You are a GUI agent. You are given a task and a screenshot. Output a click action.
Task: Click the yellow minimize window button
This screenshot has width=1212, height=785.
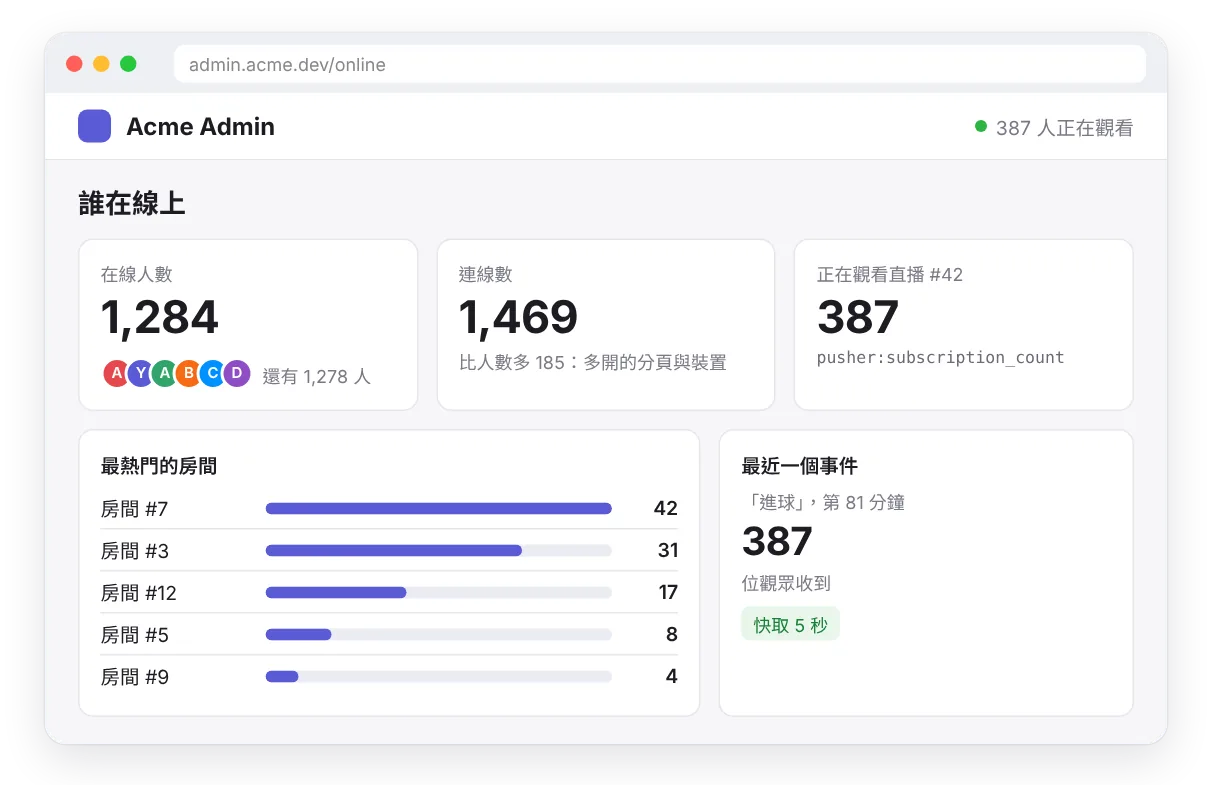pyautogui.click(x=101, y=64)
